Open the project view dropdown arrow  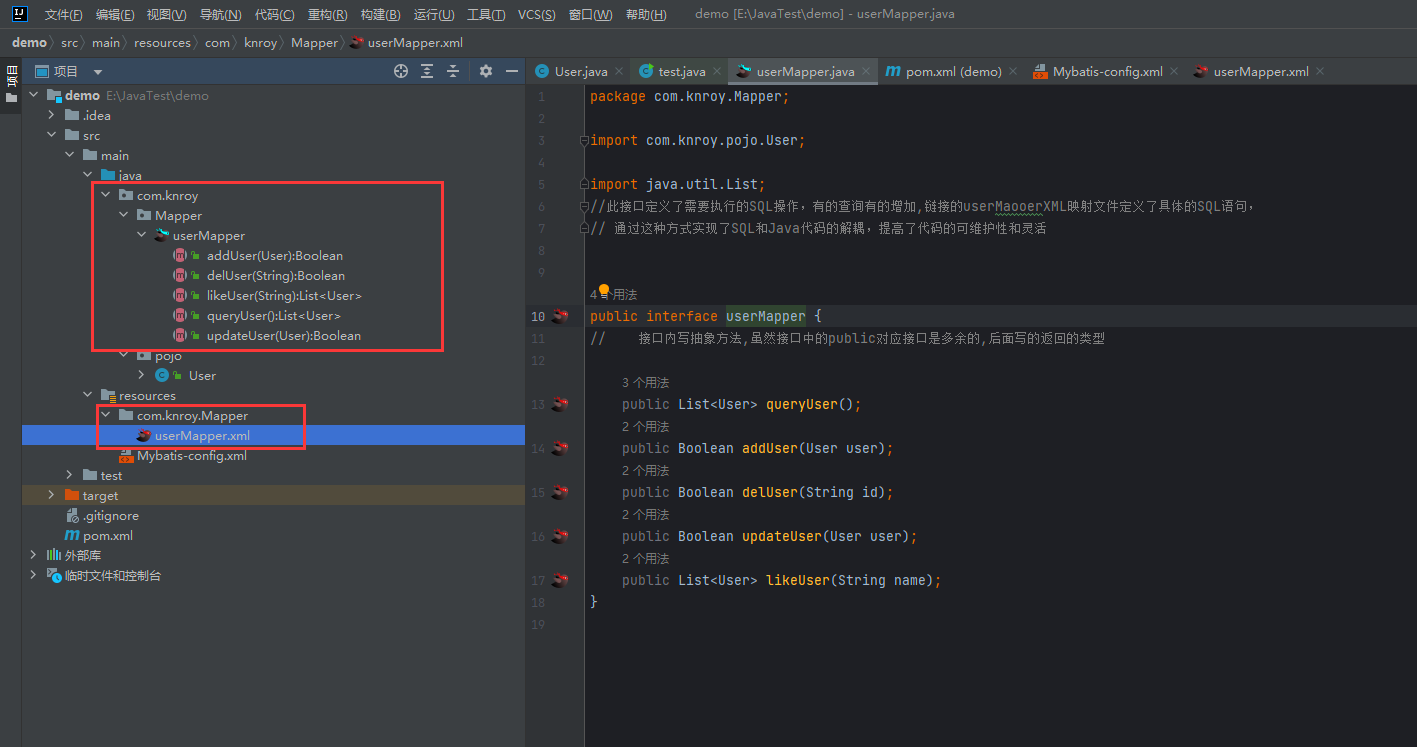pos(98,72)
